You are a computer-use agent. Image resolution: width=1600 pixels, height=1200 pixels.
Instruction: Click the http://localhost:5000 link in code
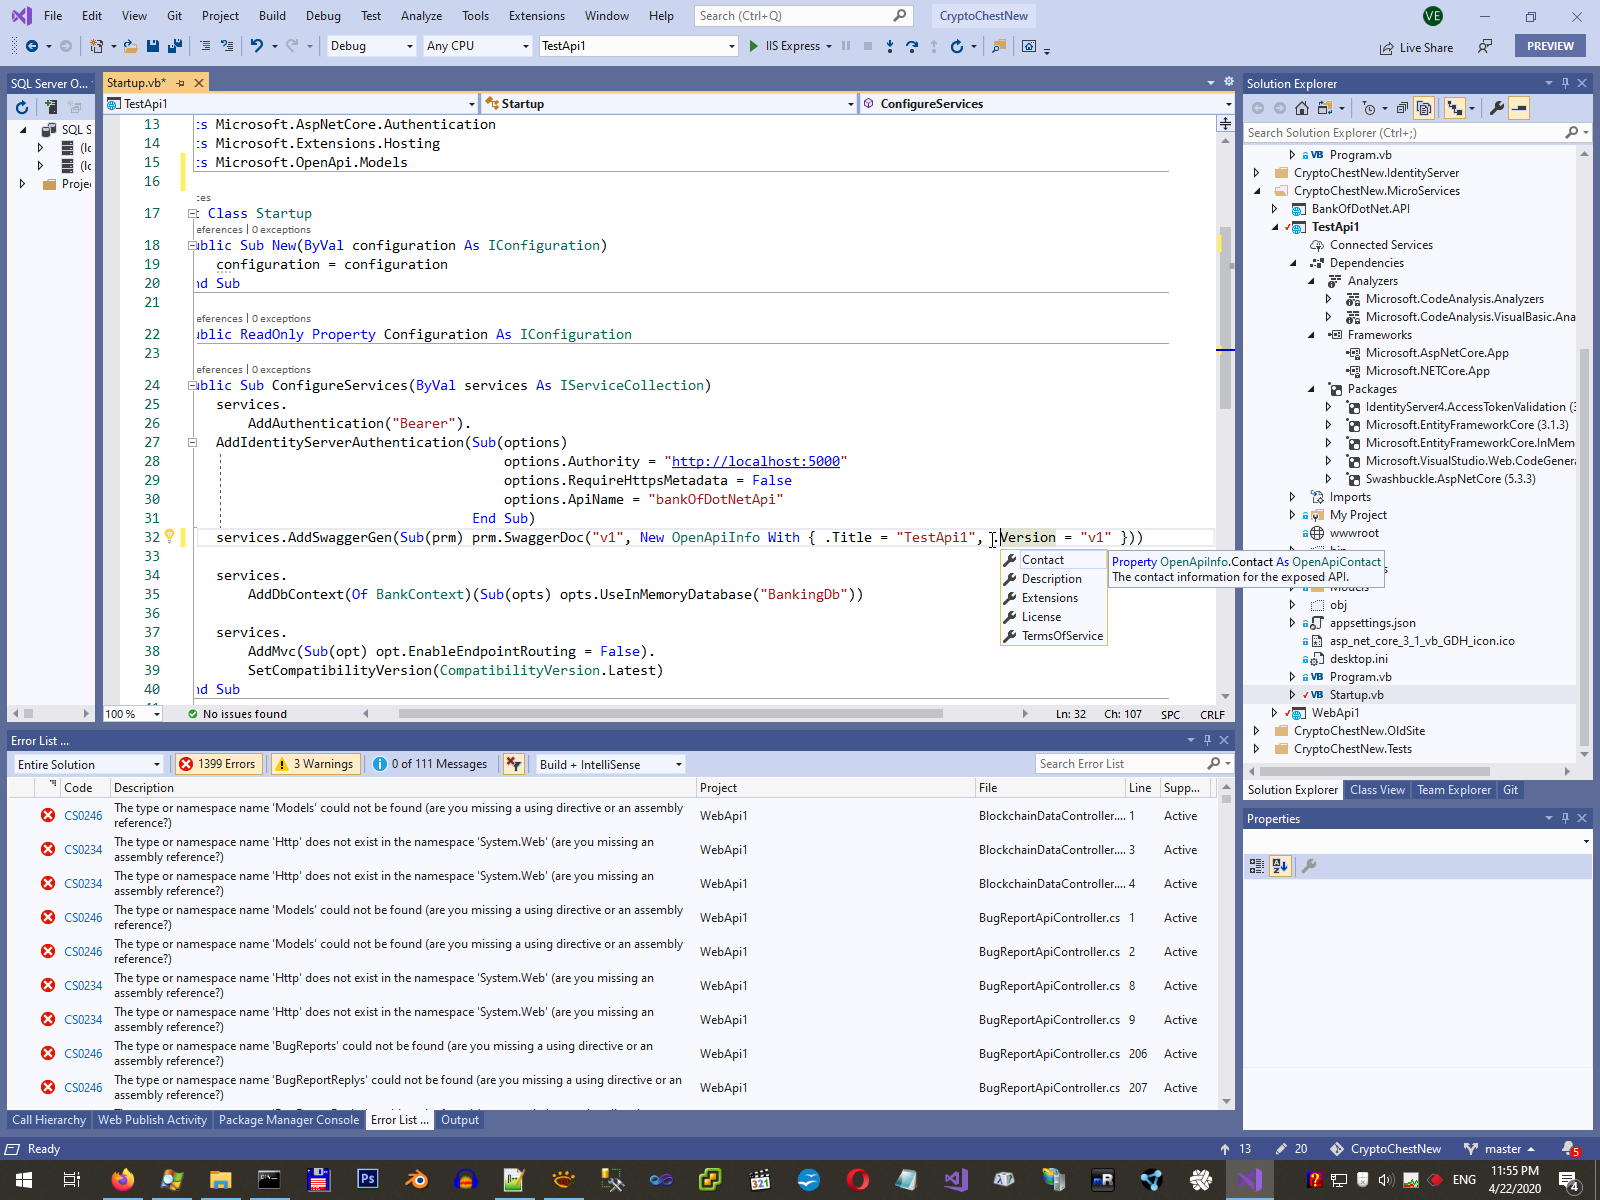click(x=755, y=461)
